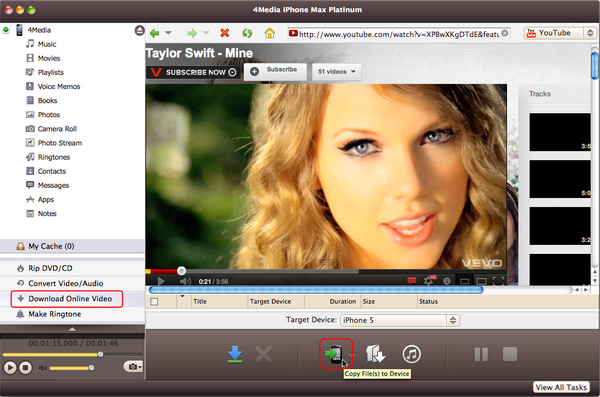Click the copy files to computer icon
Viewport: 600px width, 397px height.
(375, 354)
